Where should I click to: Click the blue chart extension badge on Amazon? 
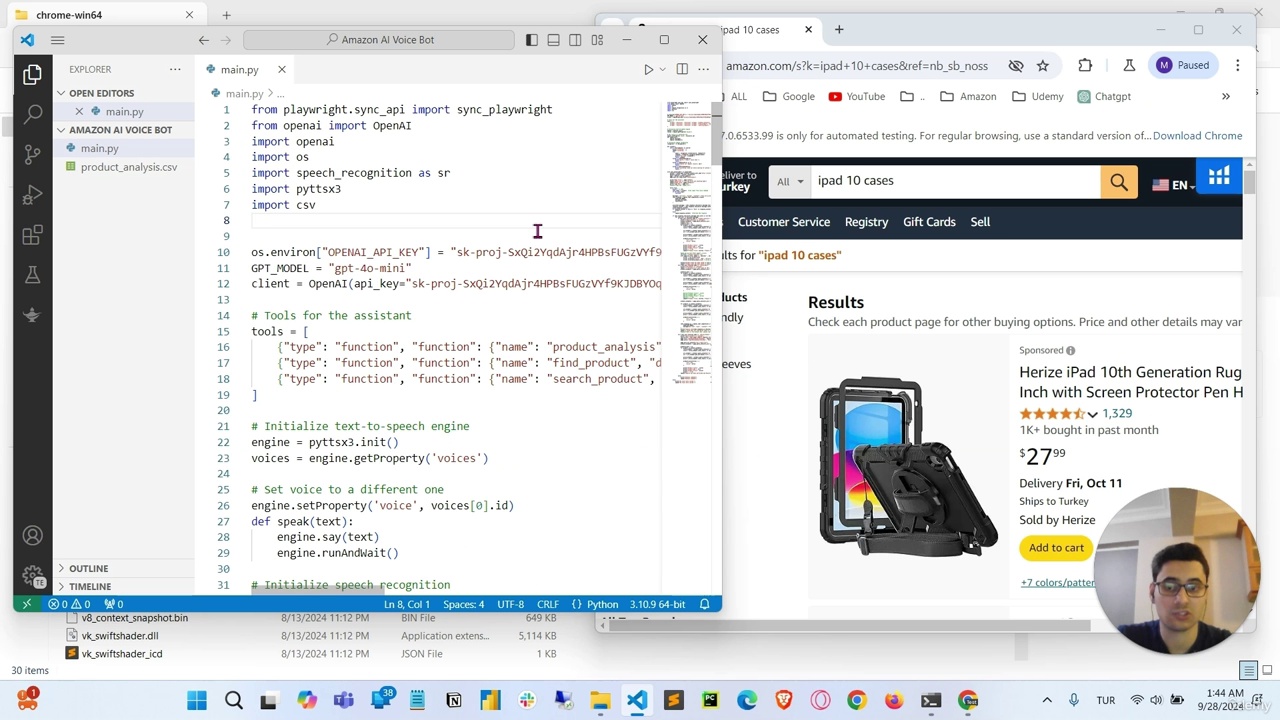point(1219,177)
